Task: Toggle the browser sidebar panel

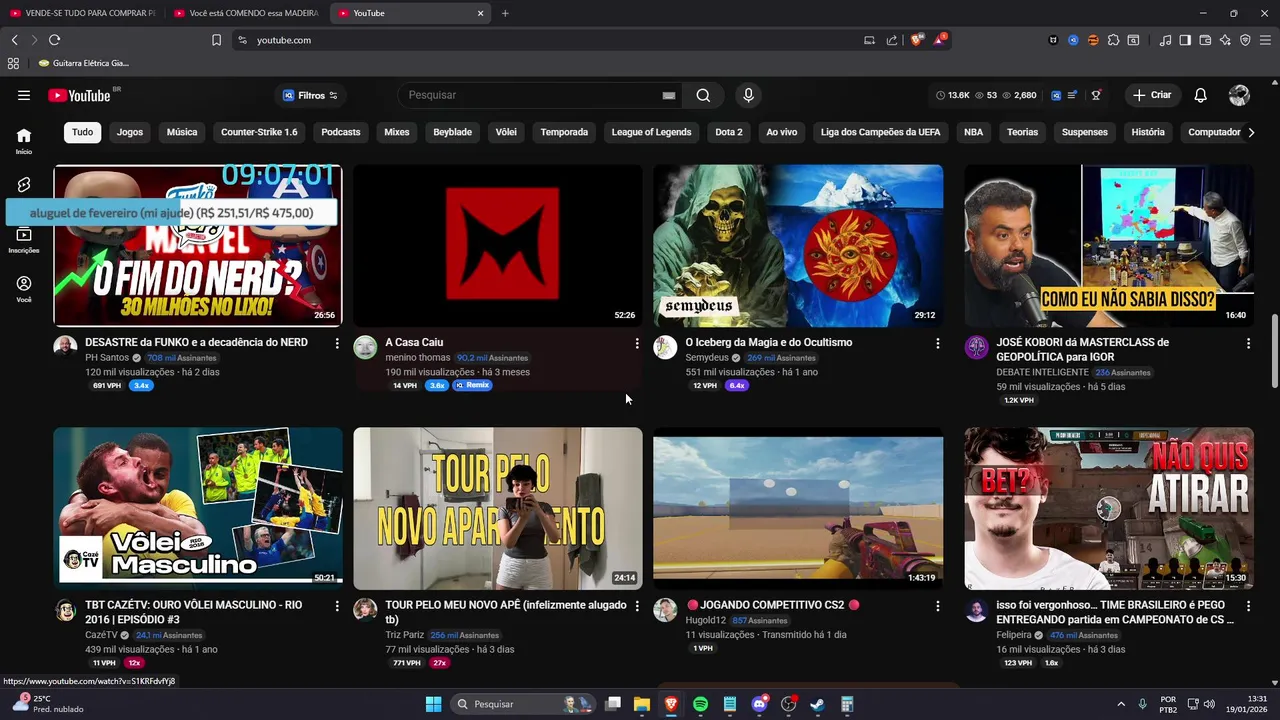Action: click(1185, 40)
